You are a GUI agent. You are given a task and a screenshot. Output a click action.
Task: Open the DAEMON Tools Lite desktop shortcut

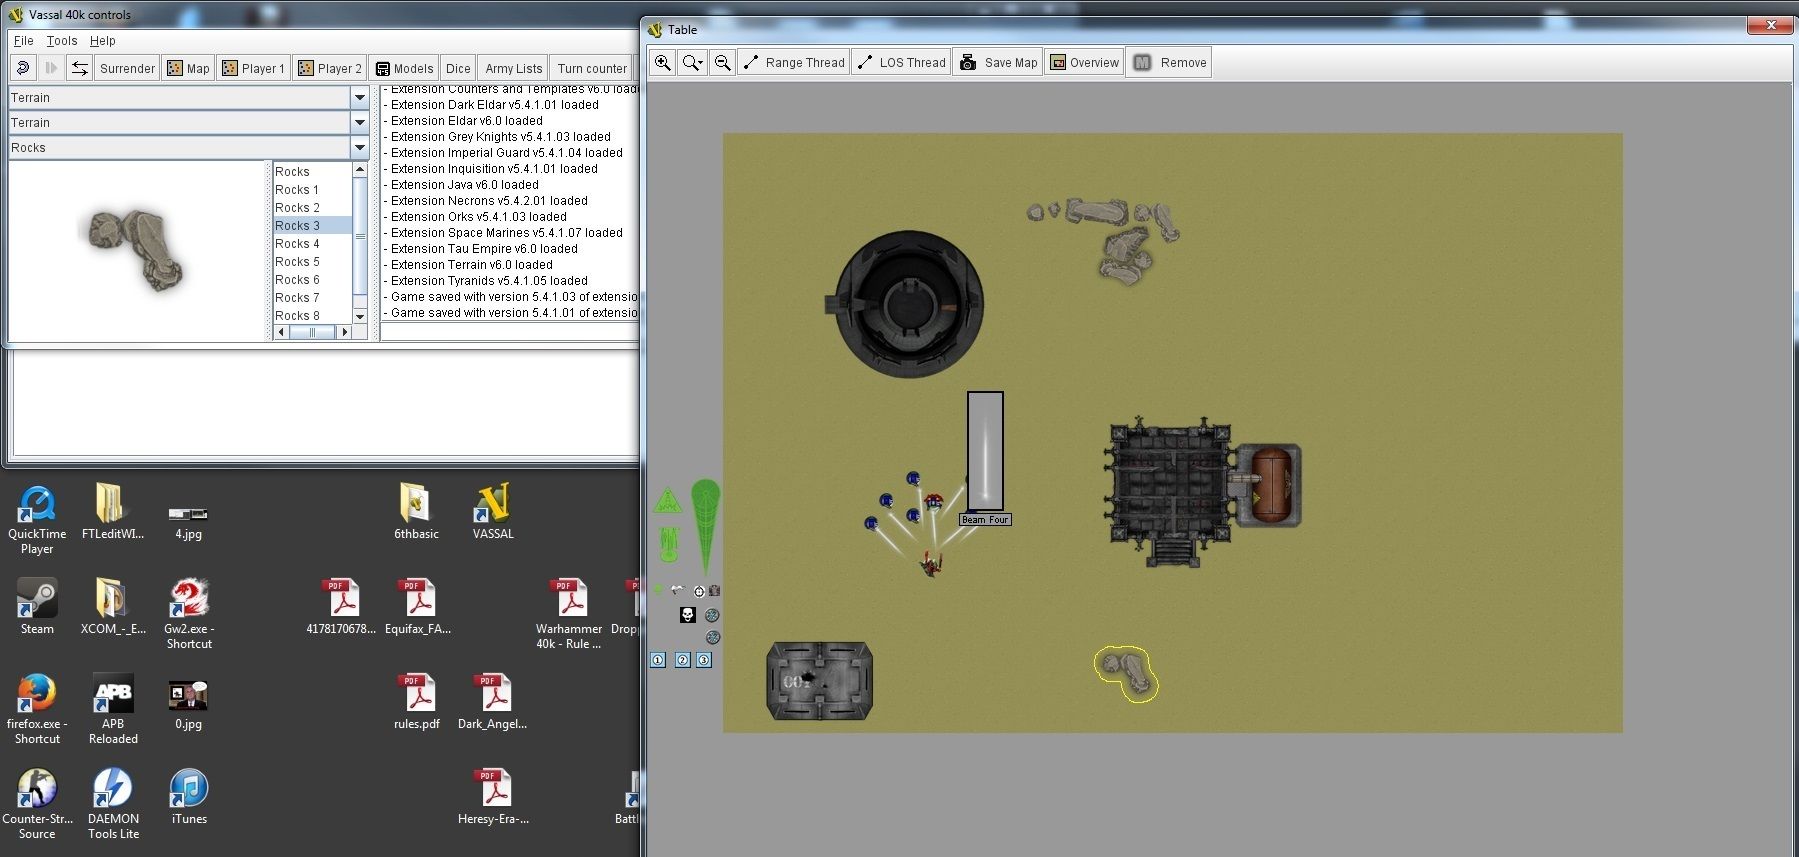click(113, 803)
